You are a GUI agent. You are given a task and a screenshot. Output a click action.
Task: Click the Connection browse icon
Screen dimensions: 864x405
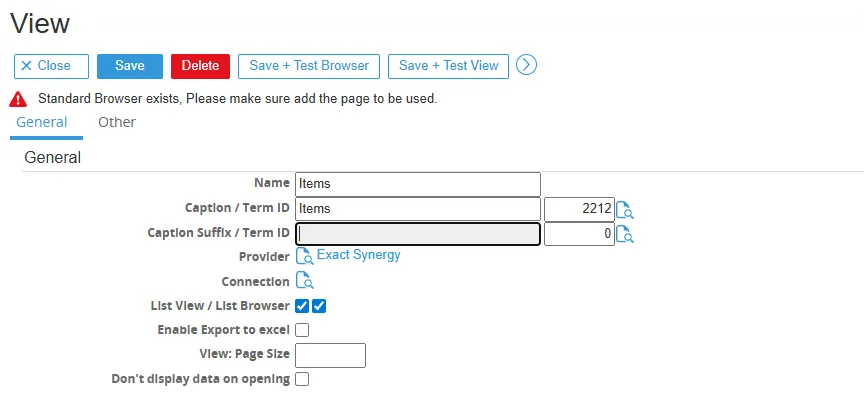click(305, 281)
